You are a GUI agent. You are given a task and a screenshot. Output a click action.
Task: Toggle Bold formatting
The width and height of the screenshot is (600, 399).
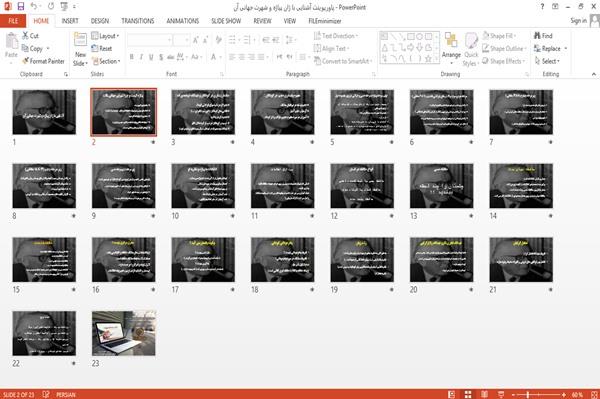pos(132,57)
